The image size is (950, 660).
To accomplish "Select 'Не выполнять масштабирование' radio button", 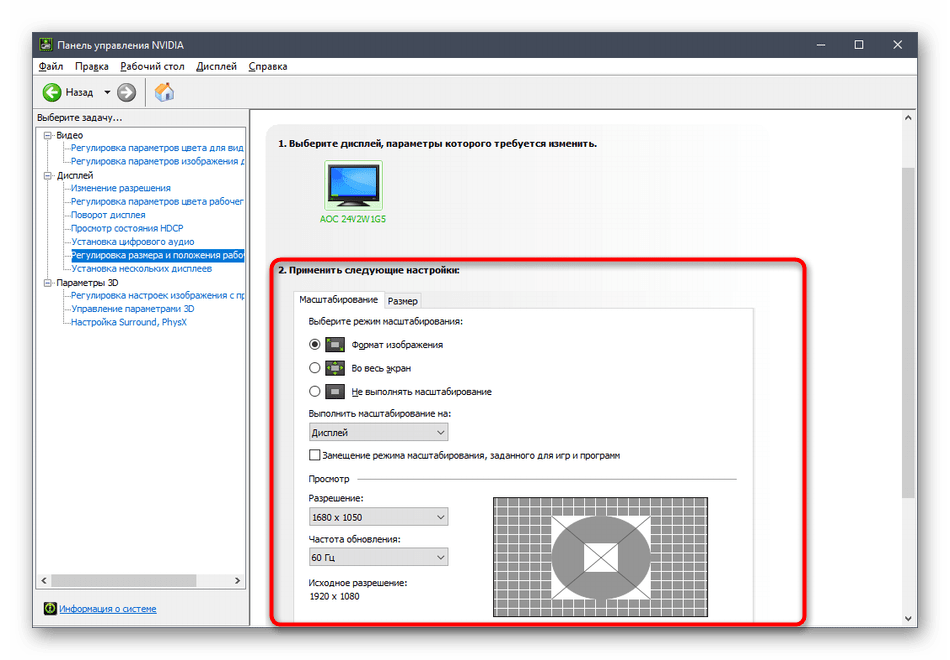I will click(315, 392).
